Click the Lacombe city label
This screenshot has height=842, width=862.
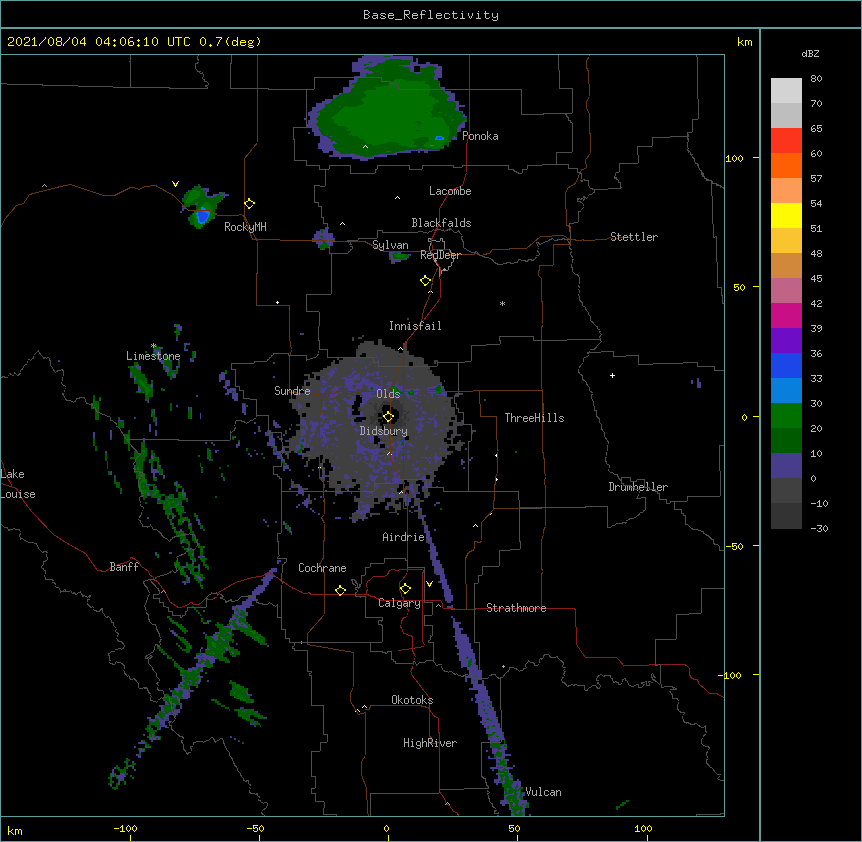(x=450, y=191)
